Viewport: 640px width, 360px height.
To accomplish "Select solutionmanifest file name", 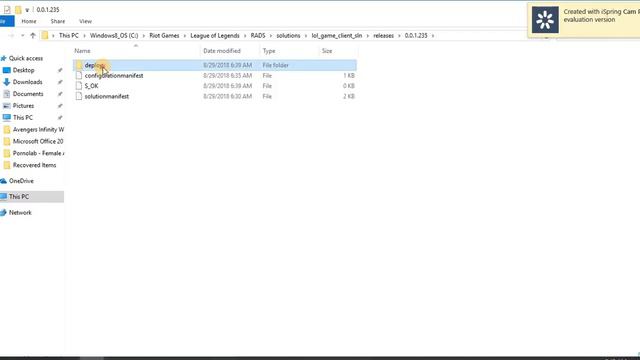I will pyautogui.click(x=107, y=96).
